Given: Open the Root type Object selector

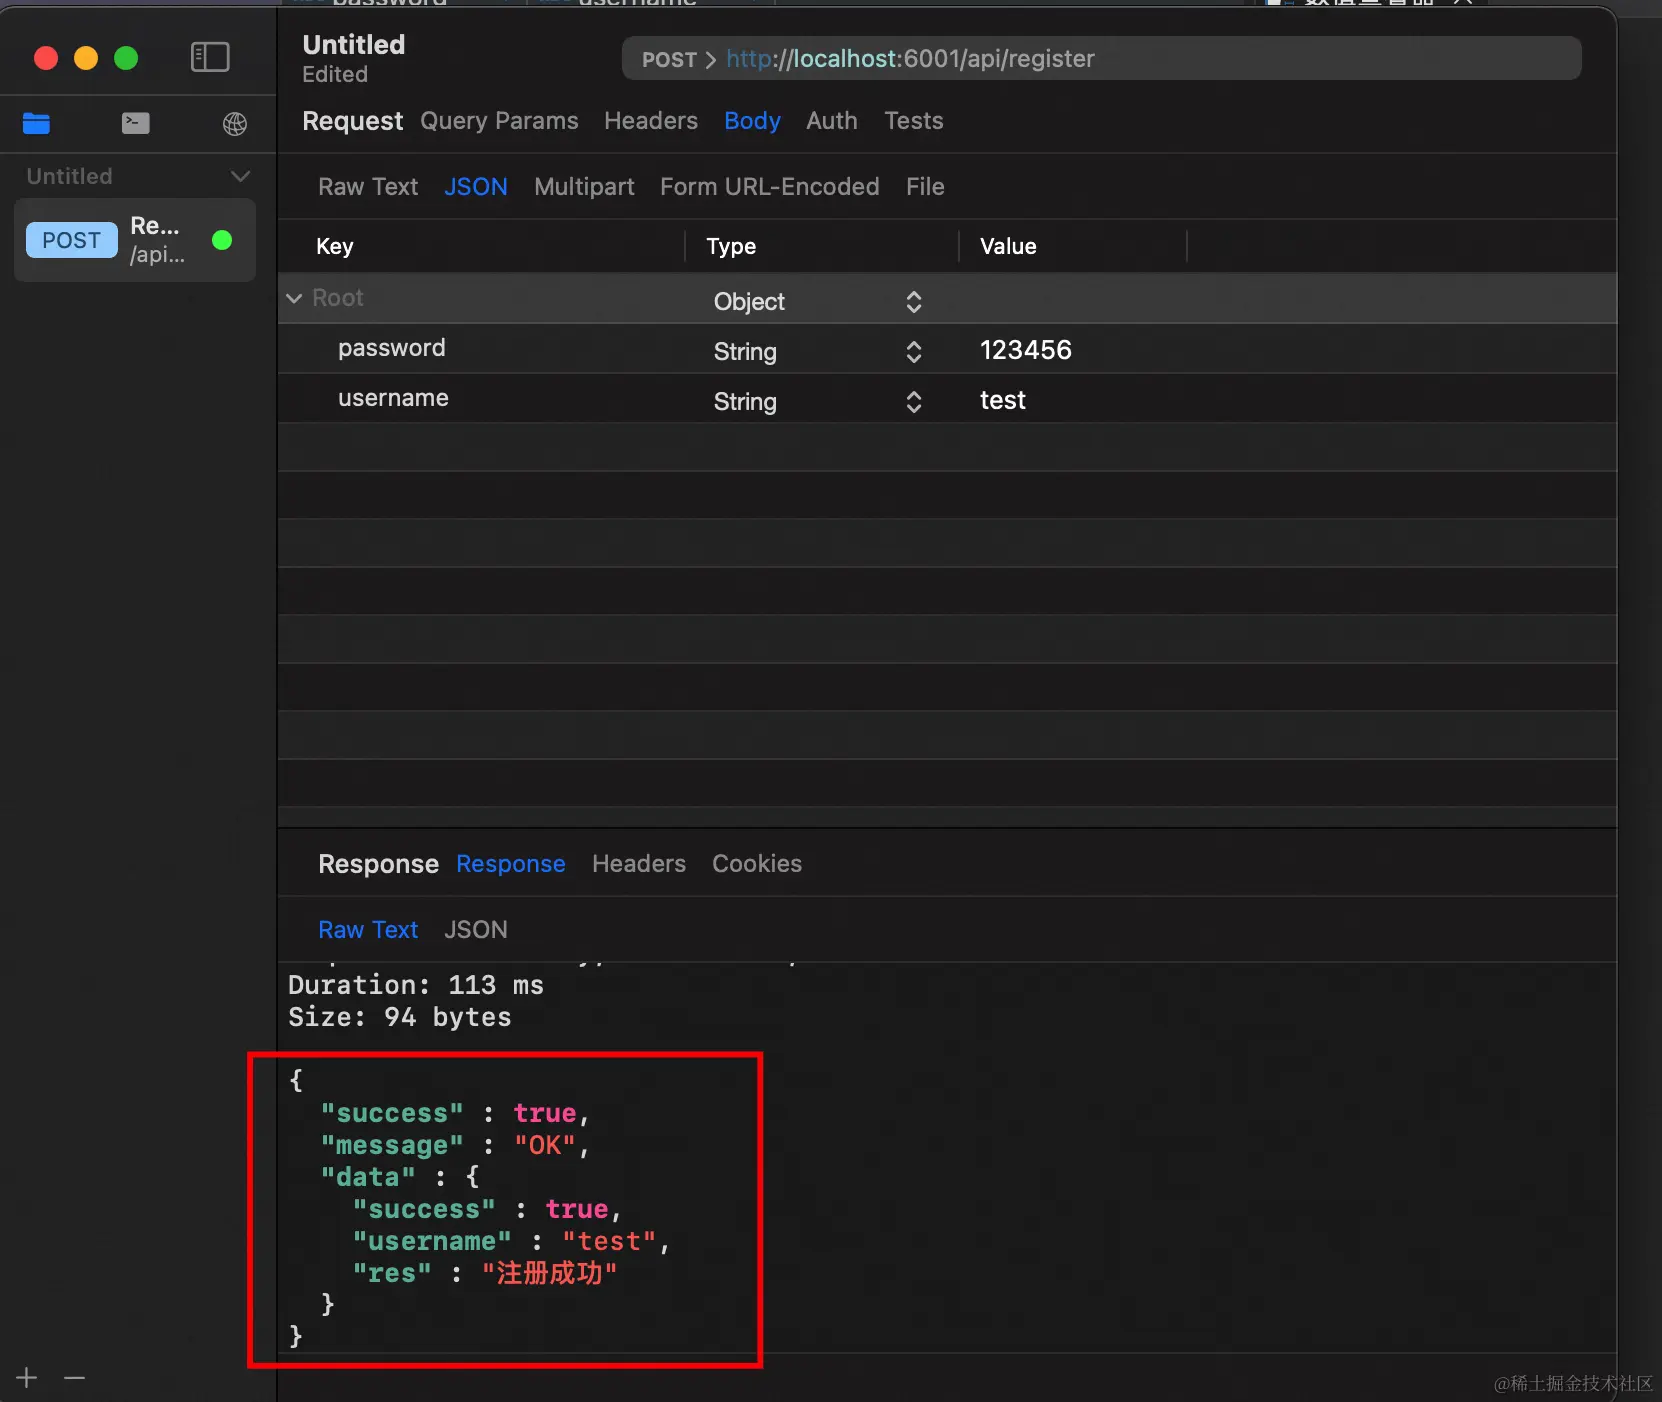Looking at the screenshot, I should click(x=817, y=301).
